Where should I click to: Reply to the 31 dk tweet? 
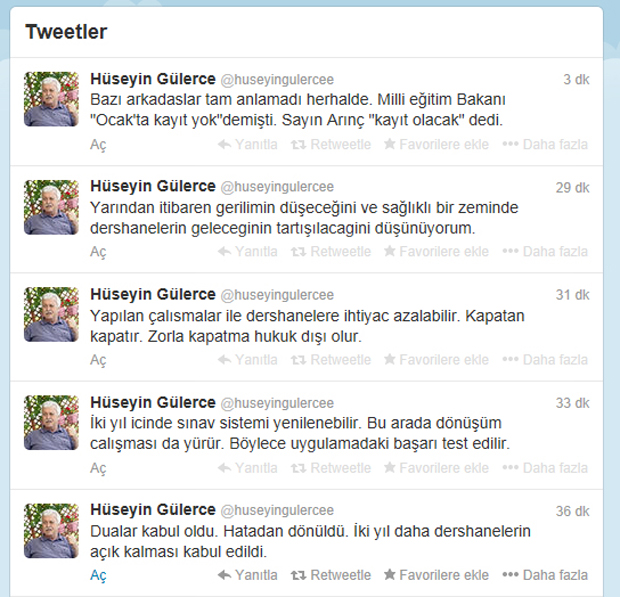248,360
